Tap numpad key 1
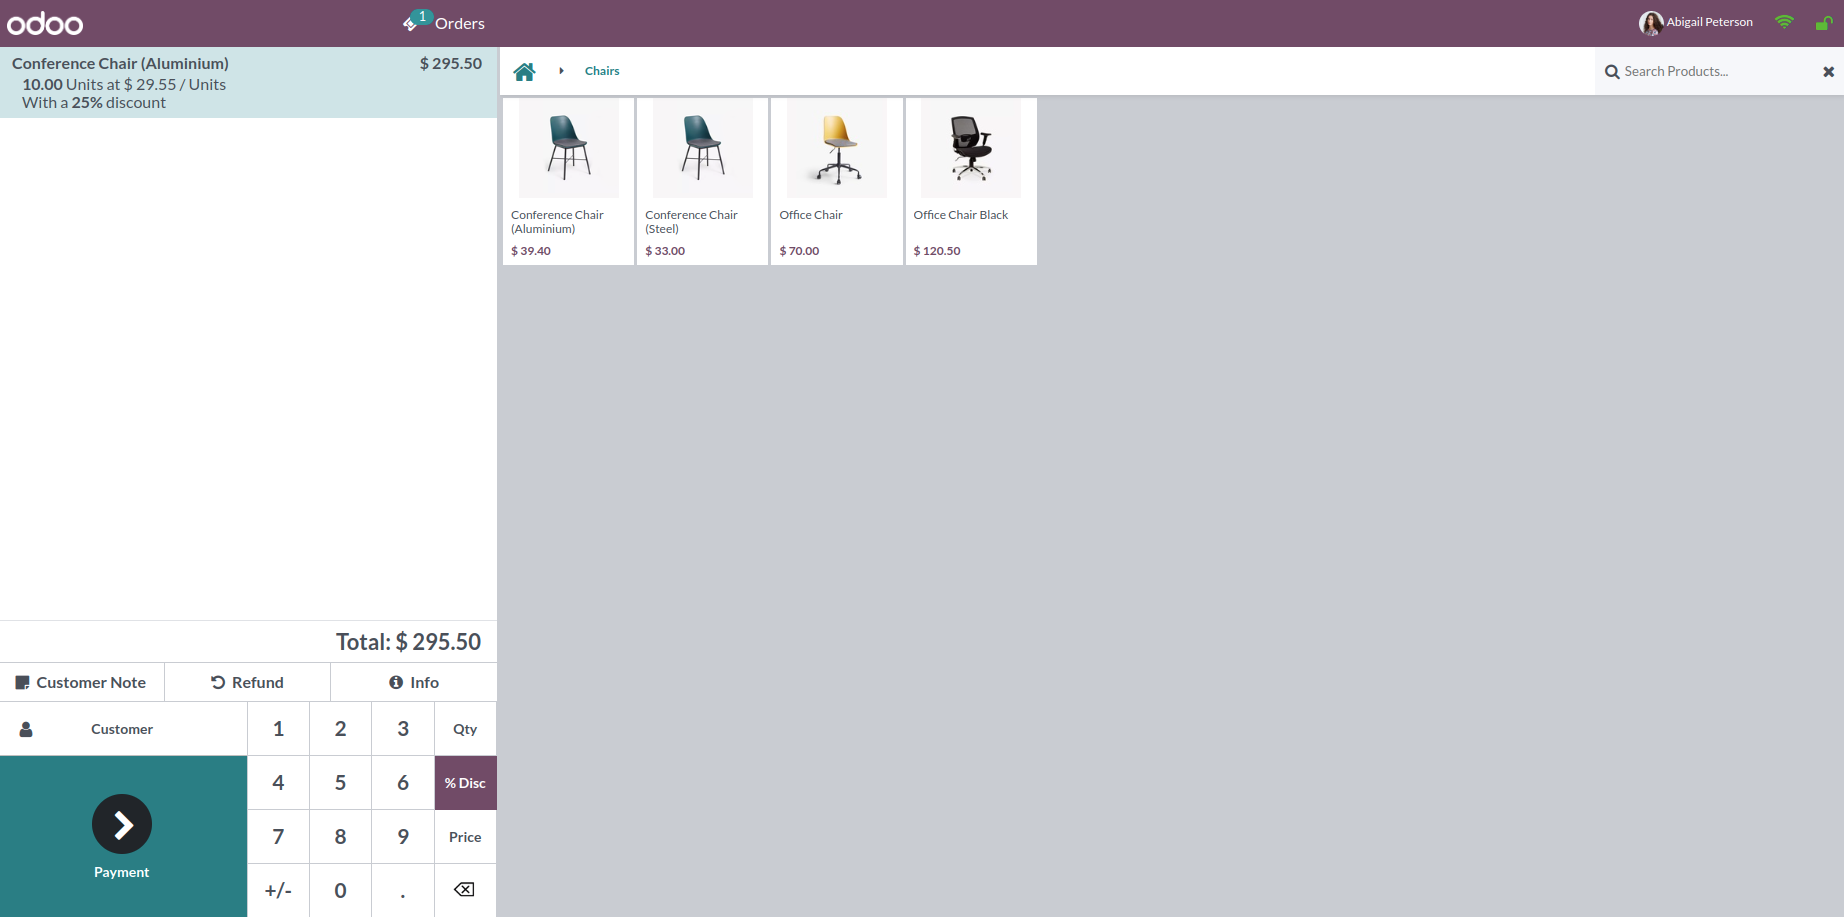This screenshot has height=917, width=1844. click(x=279, y=729)
